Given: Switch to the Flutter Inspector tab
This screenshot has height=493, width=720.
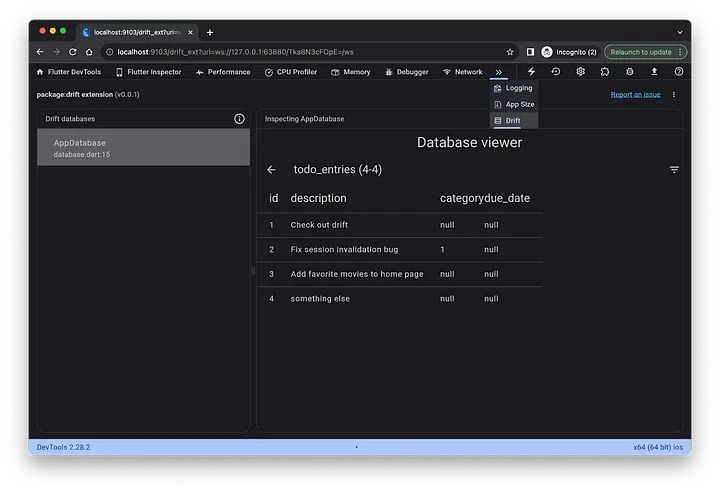Looking at the screenshot, I should pos(148,72).
